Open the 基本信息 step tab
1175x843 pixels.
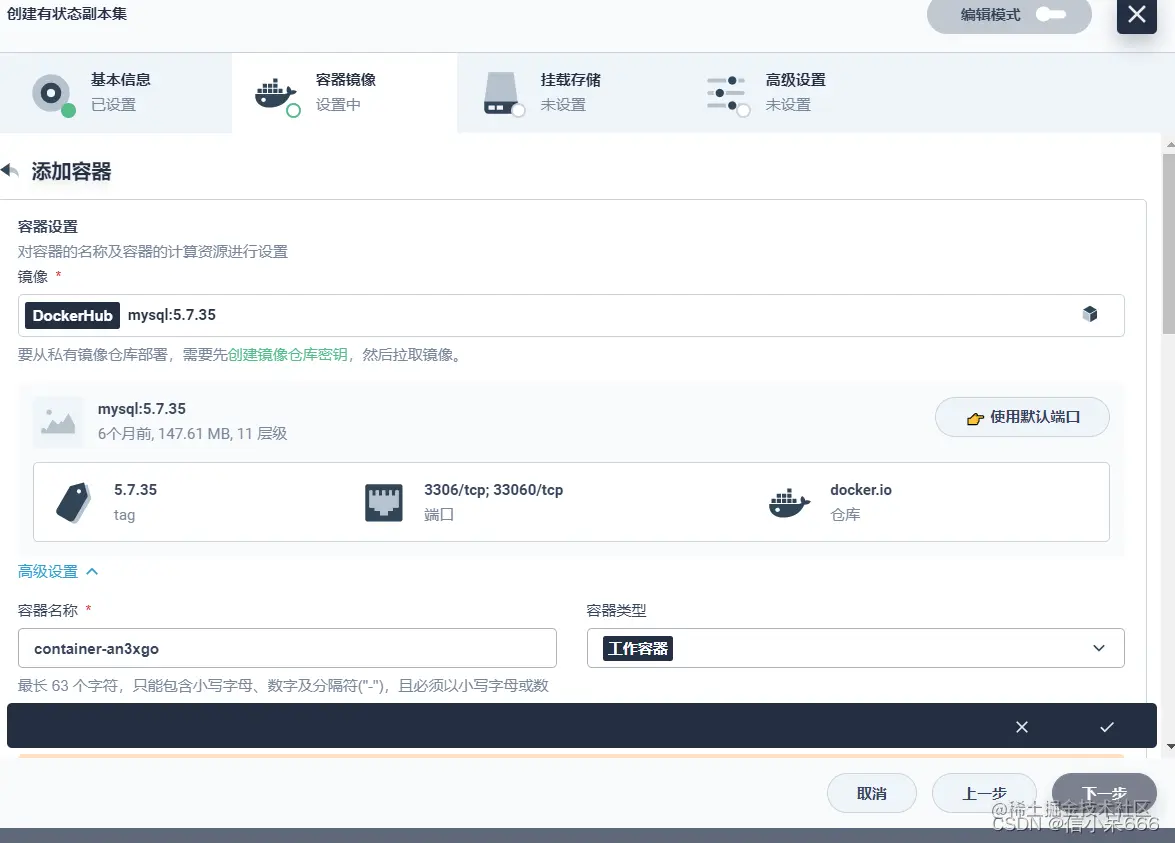click(x=116, y=93)
